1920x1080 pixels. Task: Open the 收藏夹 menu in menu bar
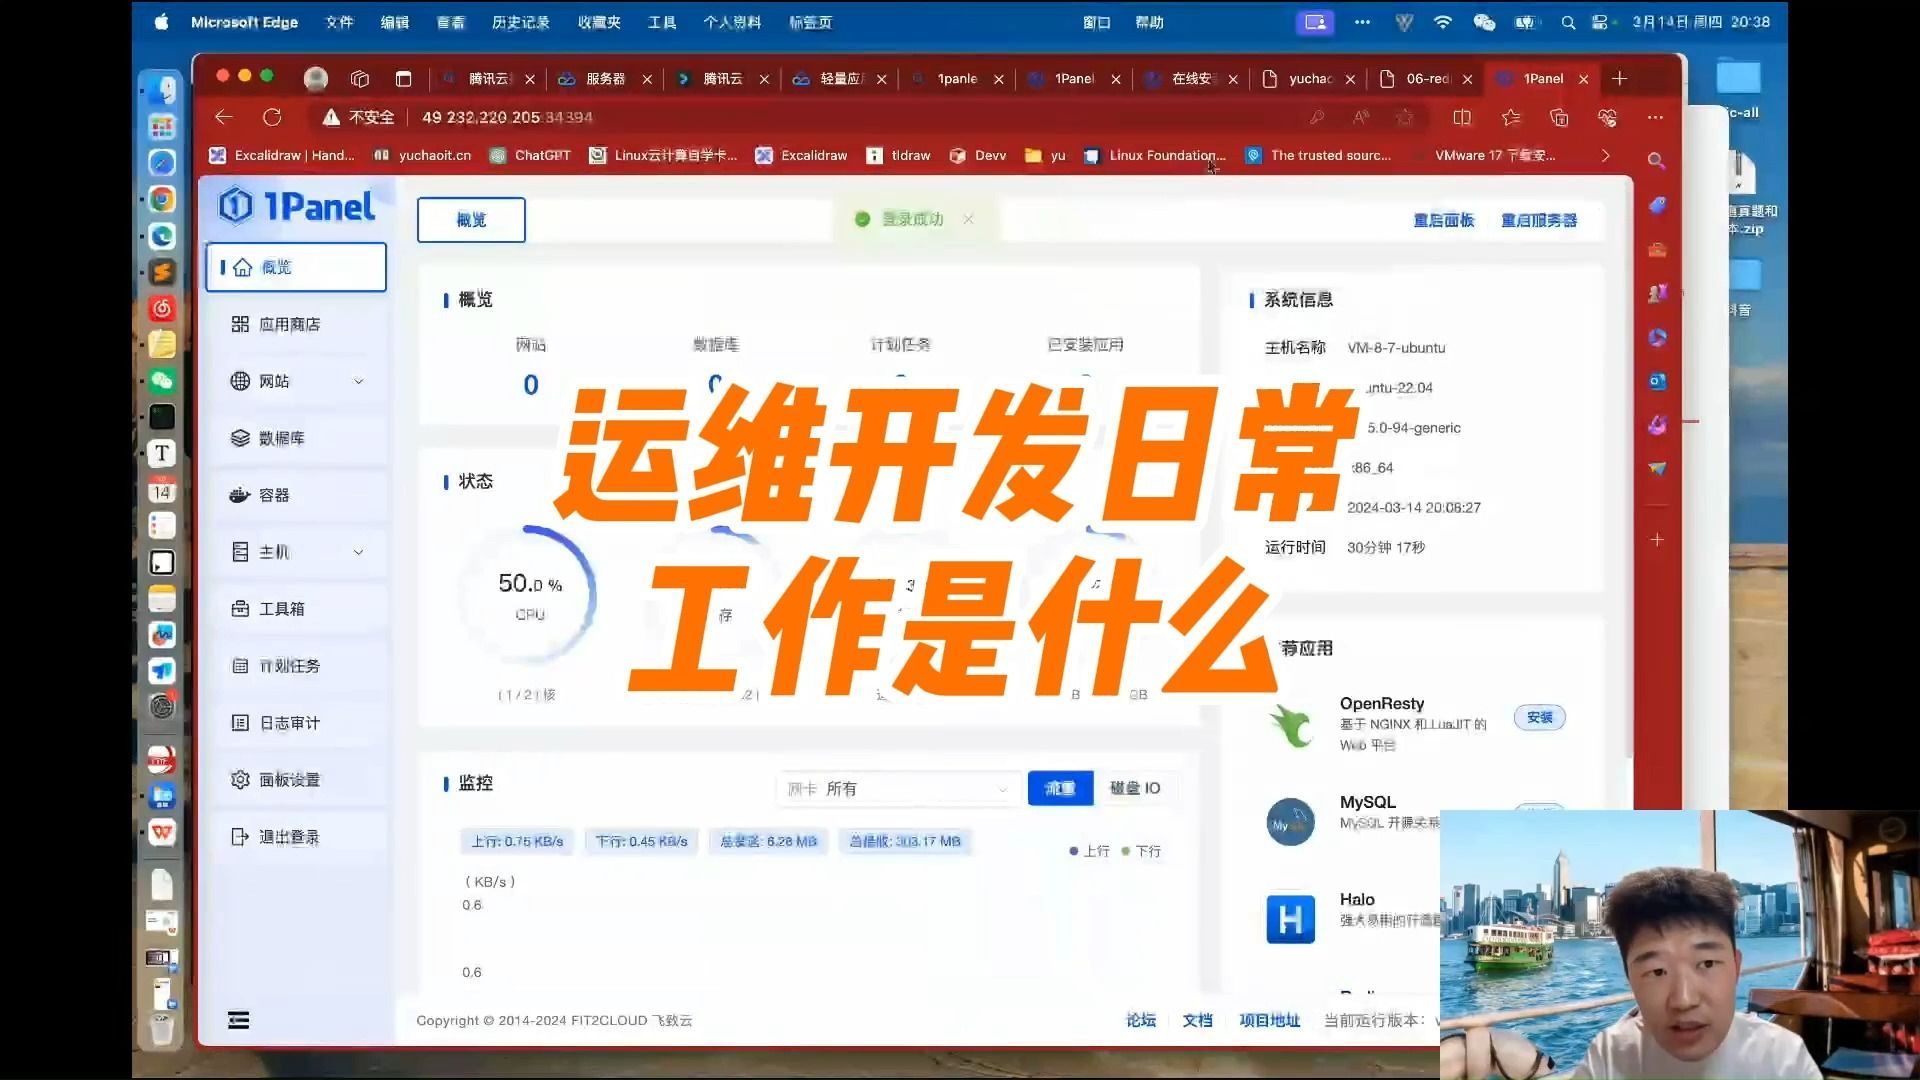[x=599, y=22]
